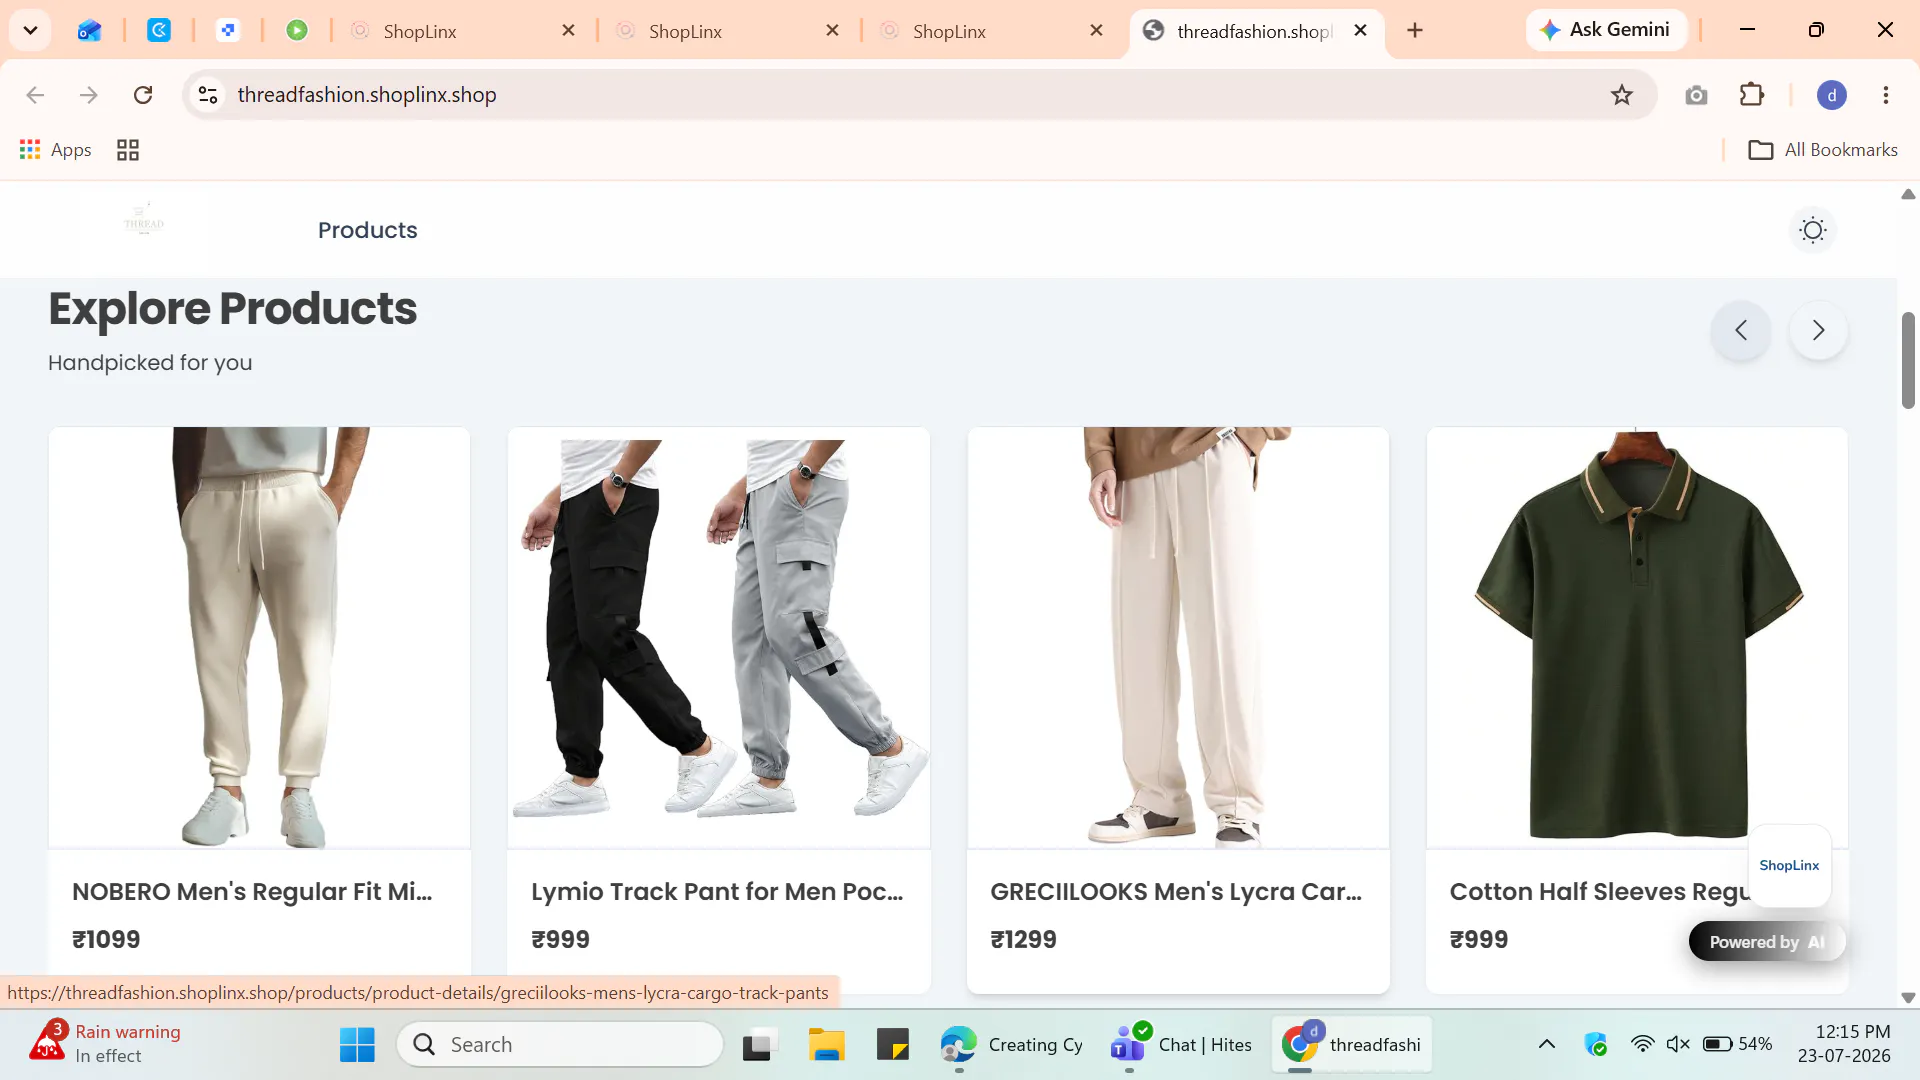
Task: Click the ₹1099 price text
Action: [x=106, y=939]
